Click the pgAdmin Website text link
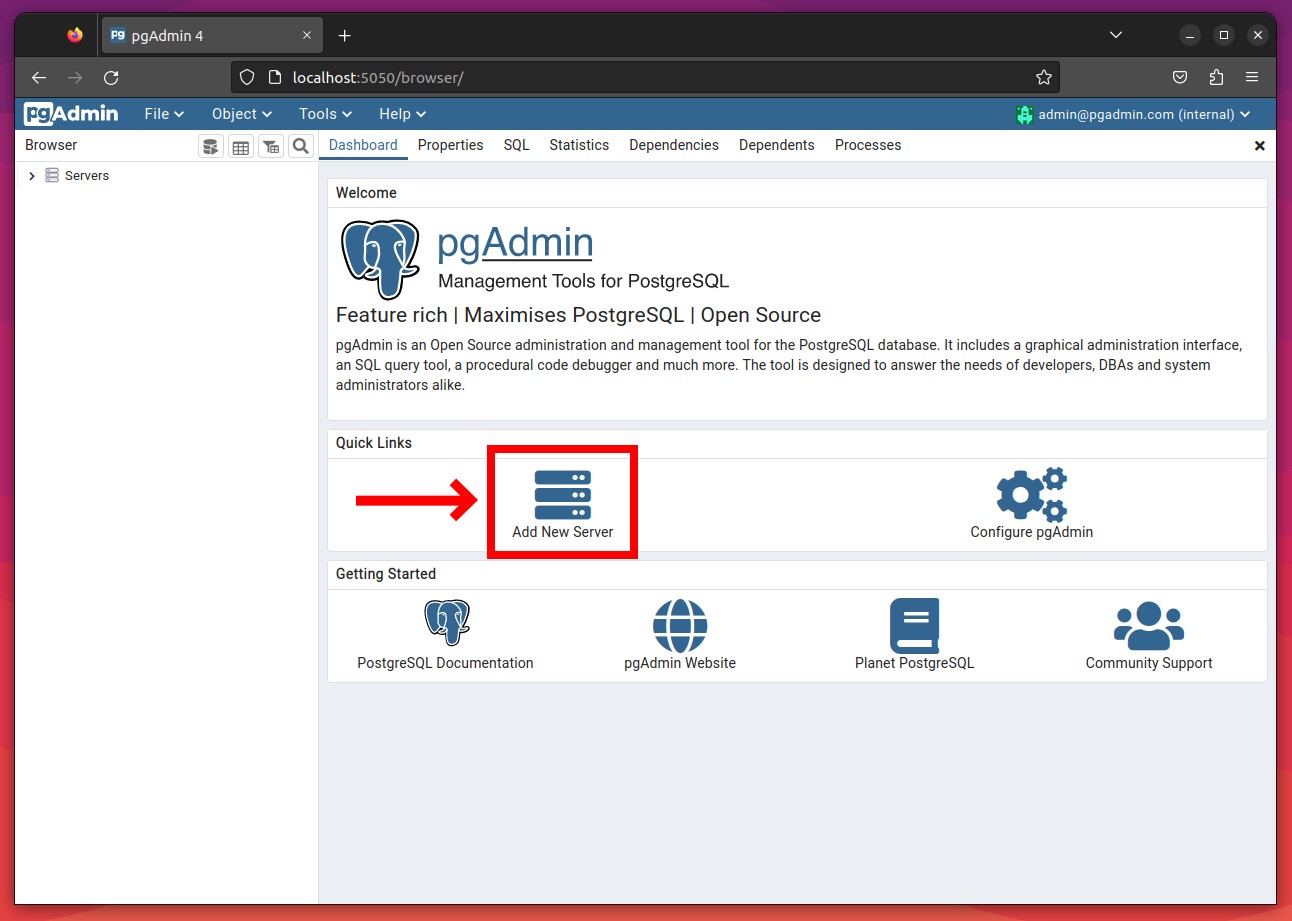This screenshot has width=1292, height=921. [680, 663]
